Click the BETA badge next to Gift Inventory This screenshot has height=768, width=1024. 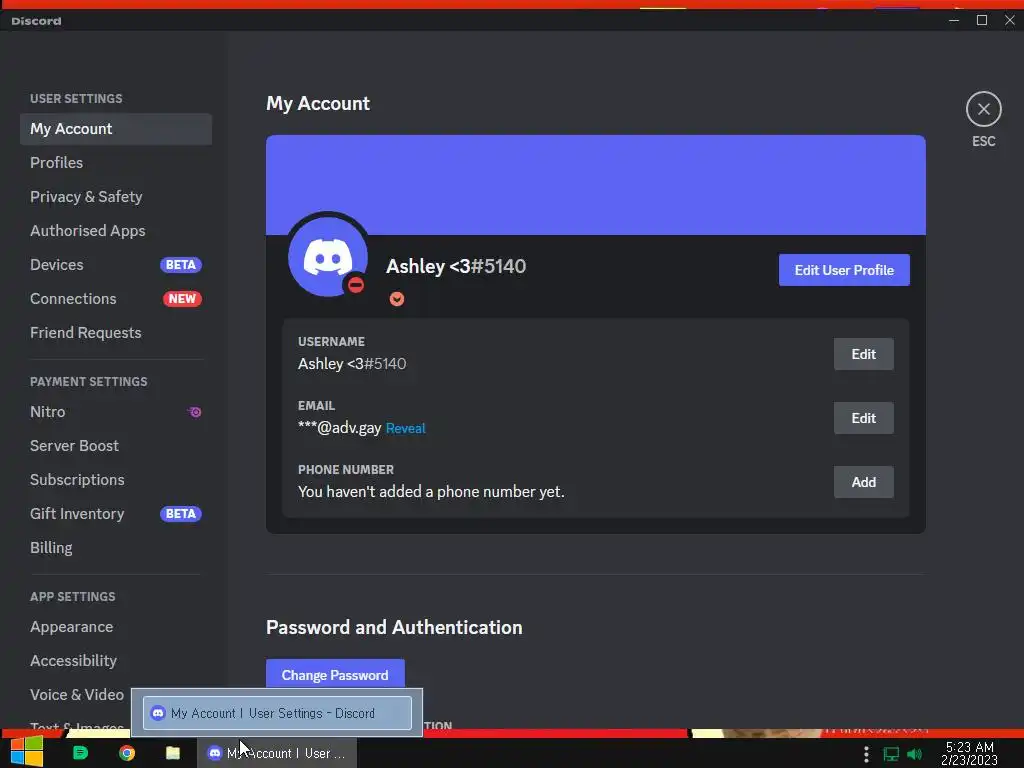pos(181,514)
